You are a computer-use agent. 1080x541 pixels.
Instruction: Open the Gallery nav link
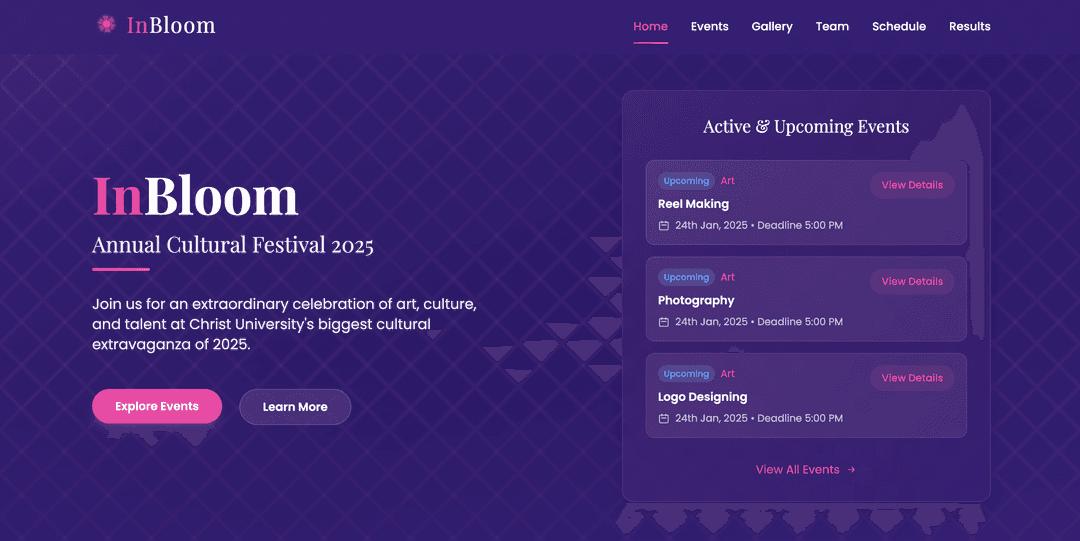pos(772,27)
